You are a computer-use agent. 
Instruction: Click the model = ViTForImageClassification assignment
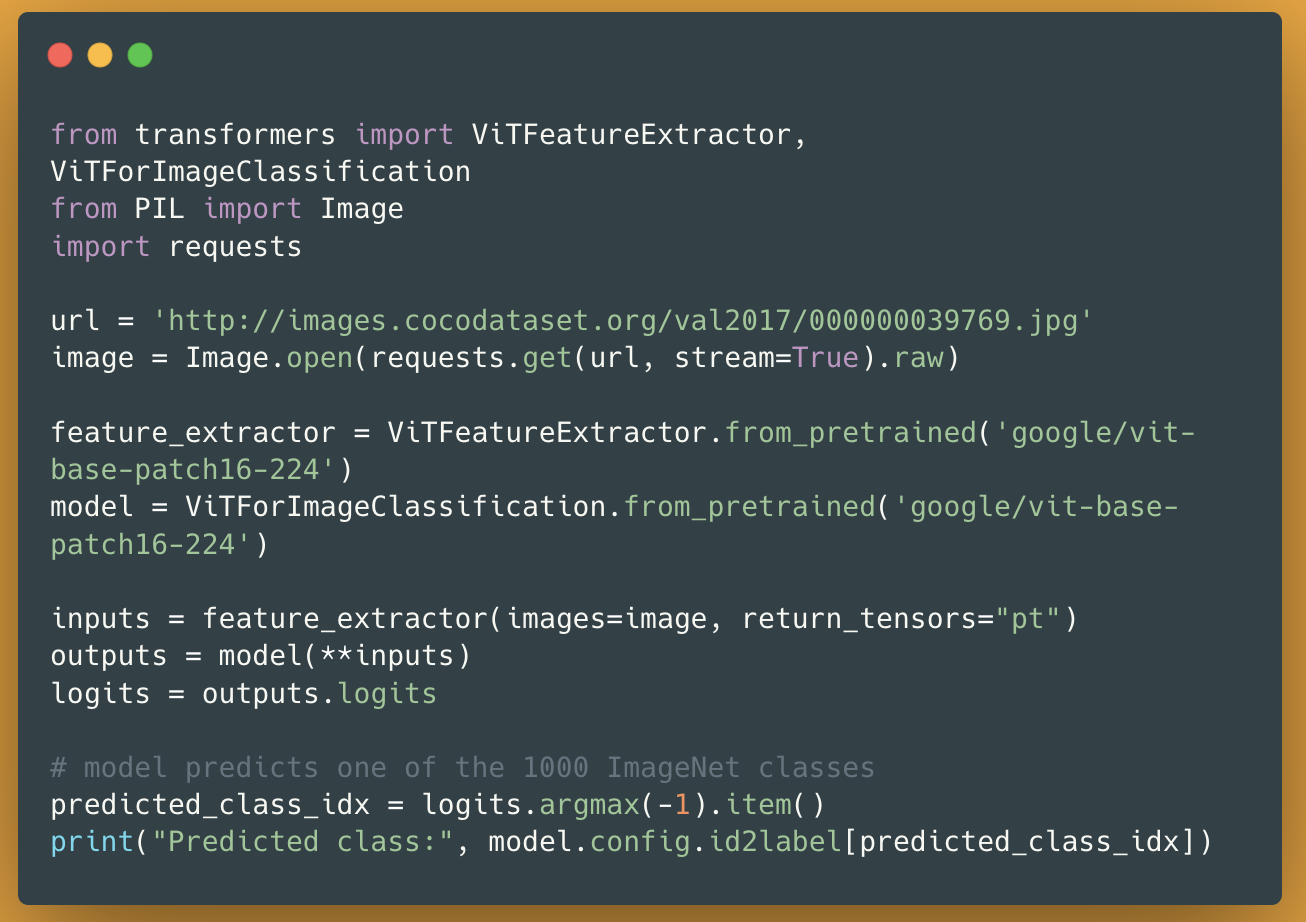point(328,507)
